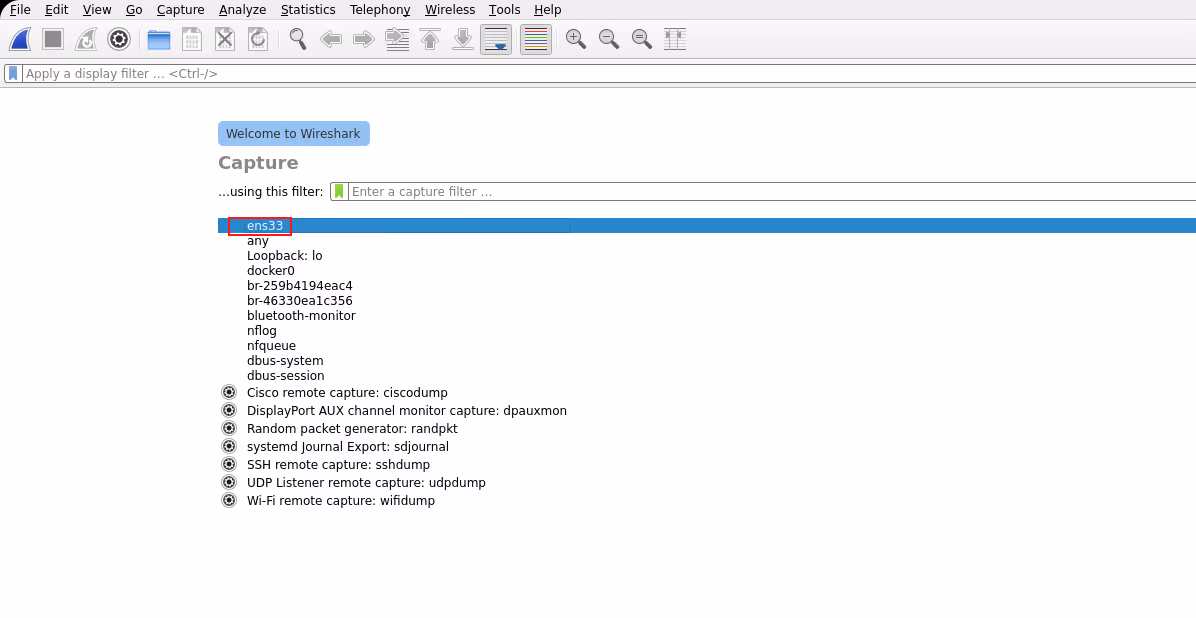Expand the SSH remote capture sshdump entry
The height and width of the screenshot is (618, 1196).
pos(229,463)
